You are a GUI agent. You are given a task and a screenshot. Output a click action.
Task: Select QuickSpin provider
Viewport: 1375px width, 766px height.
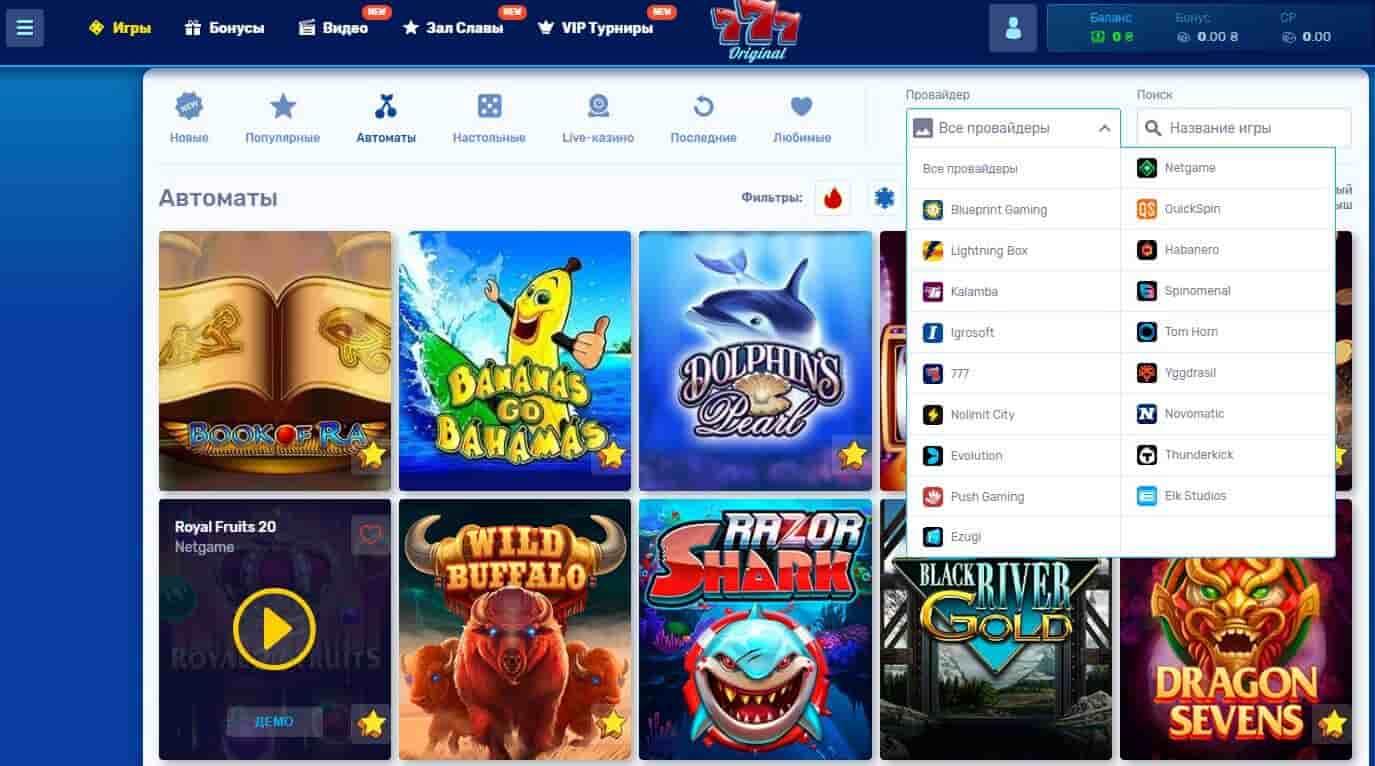click(x=1228, y=209)
